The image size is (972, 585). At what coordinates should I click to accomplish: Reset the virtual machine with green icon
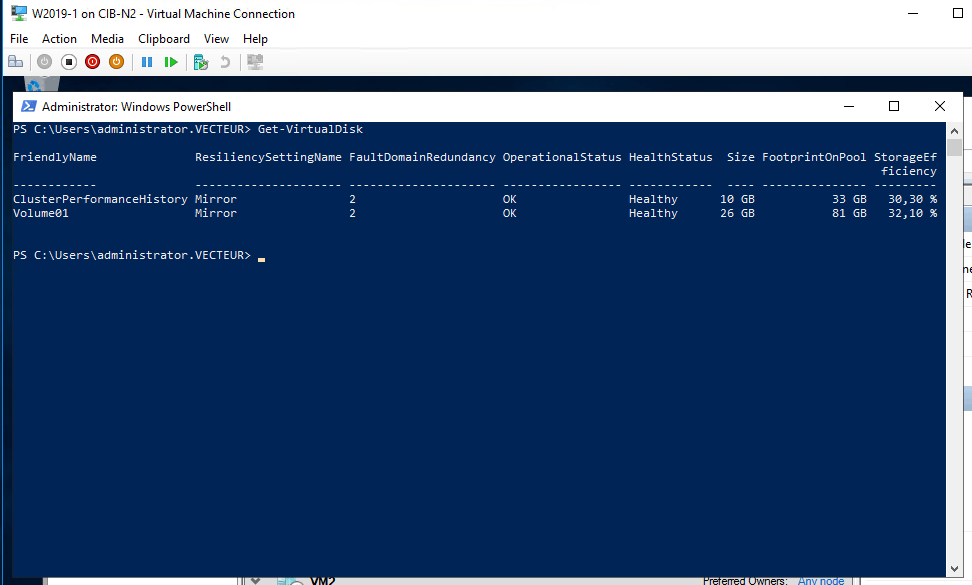coord(171,61)
